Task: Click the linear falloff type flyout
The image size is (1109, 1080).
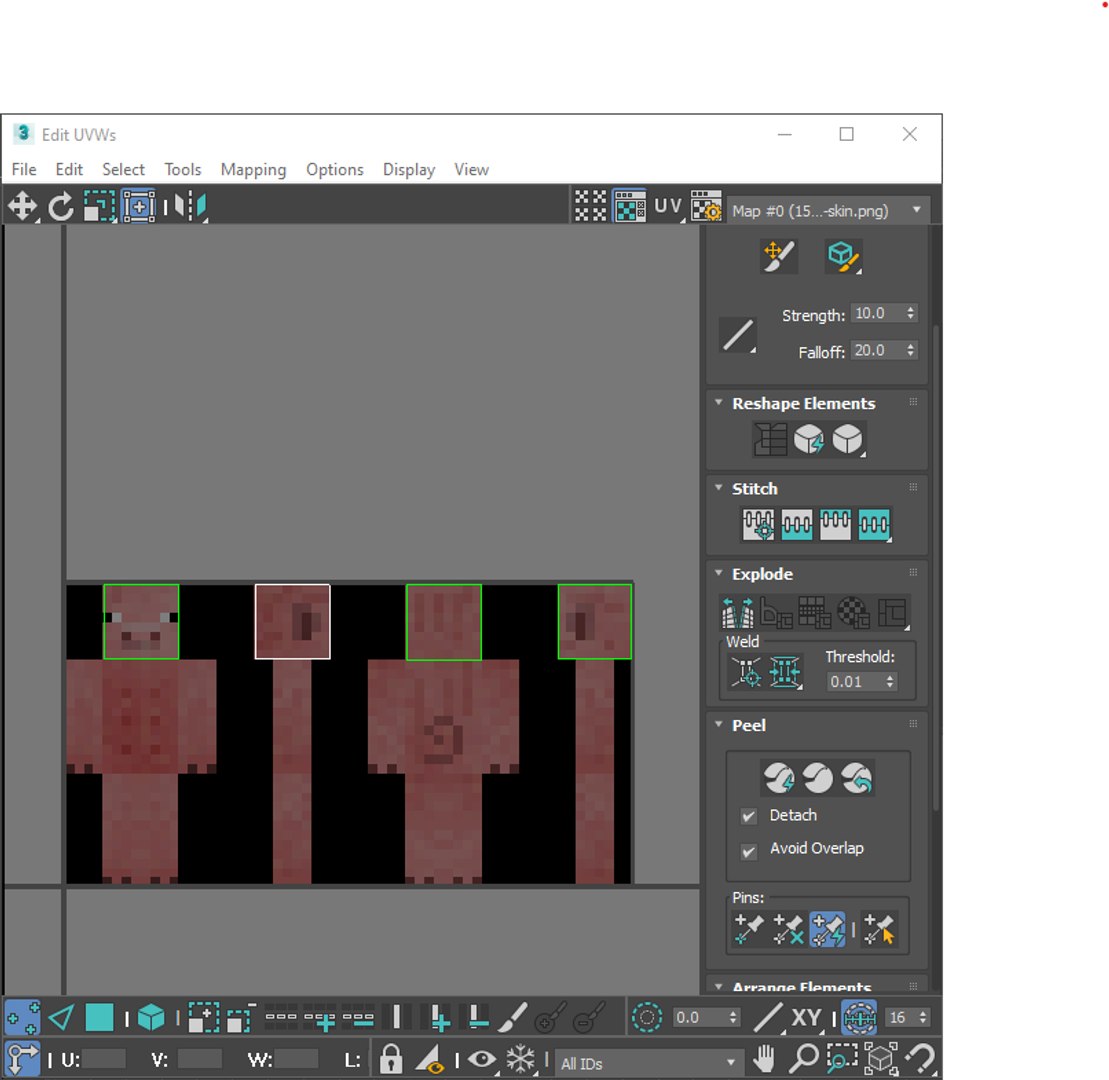Action: click(738, 335)
